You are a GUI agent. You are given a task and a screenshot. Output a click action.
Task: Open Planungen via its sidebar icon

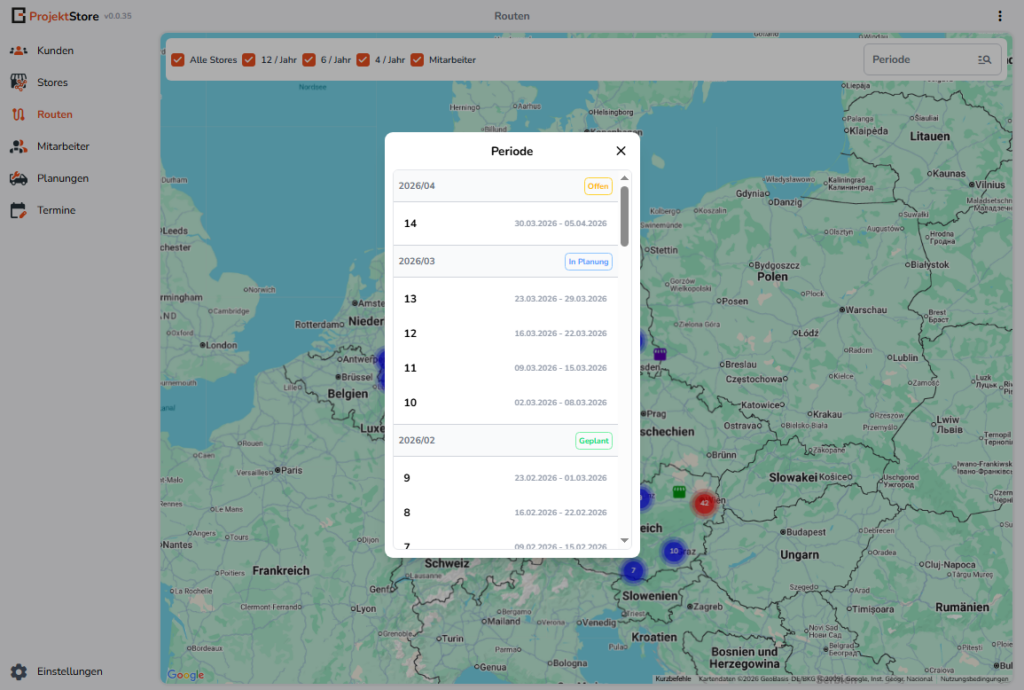(18, 178)
